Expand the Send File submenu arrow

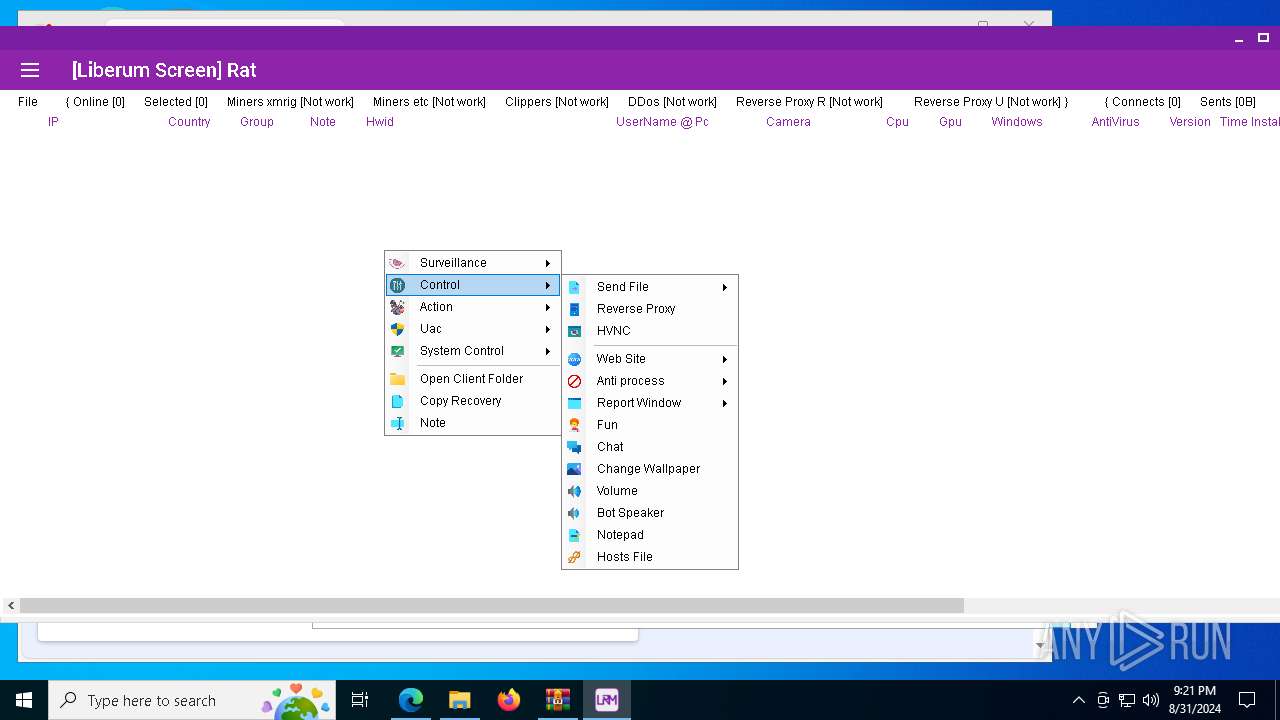[725, 287]
